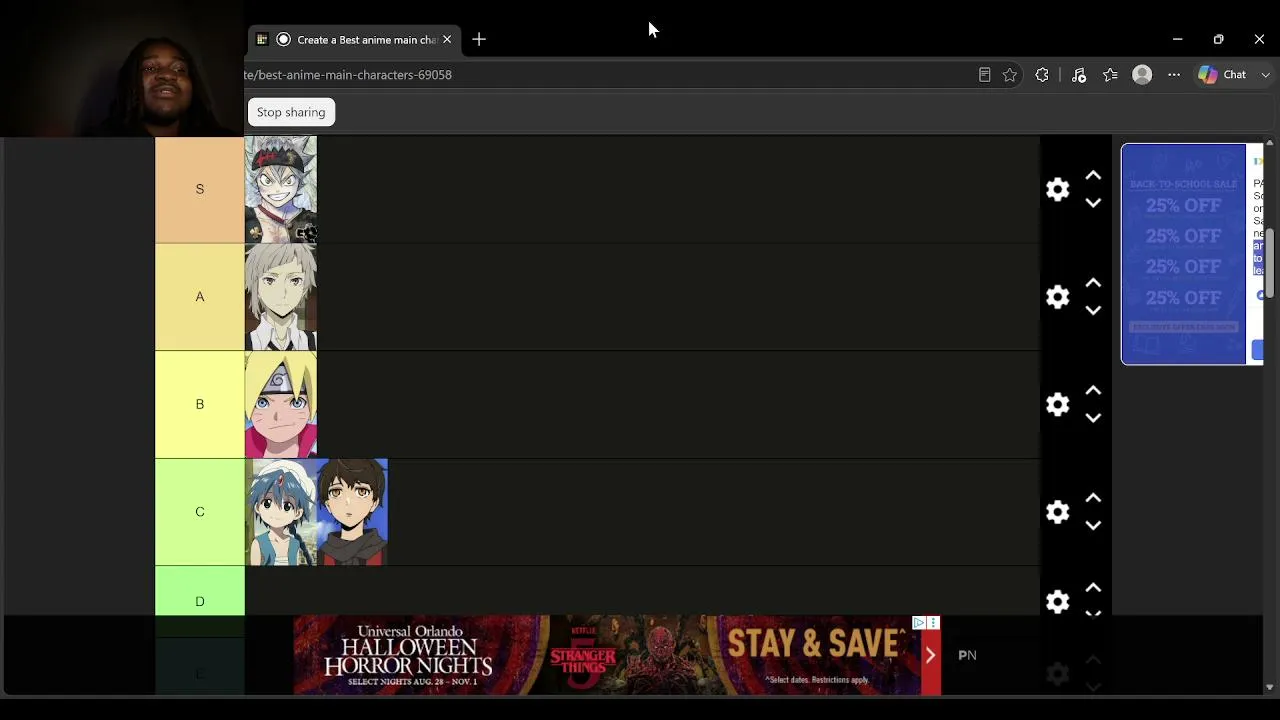
Task: Open the browser extensions menu
Action: (x=1042, y=75)
